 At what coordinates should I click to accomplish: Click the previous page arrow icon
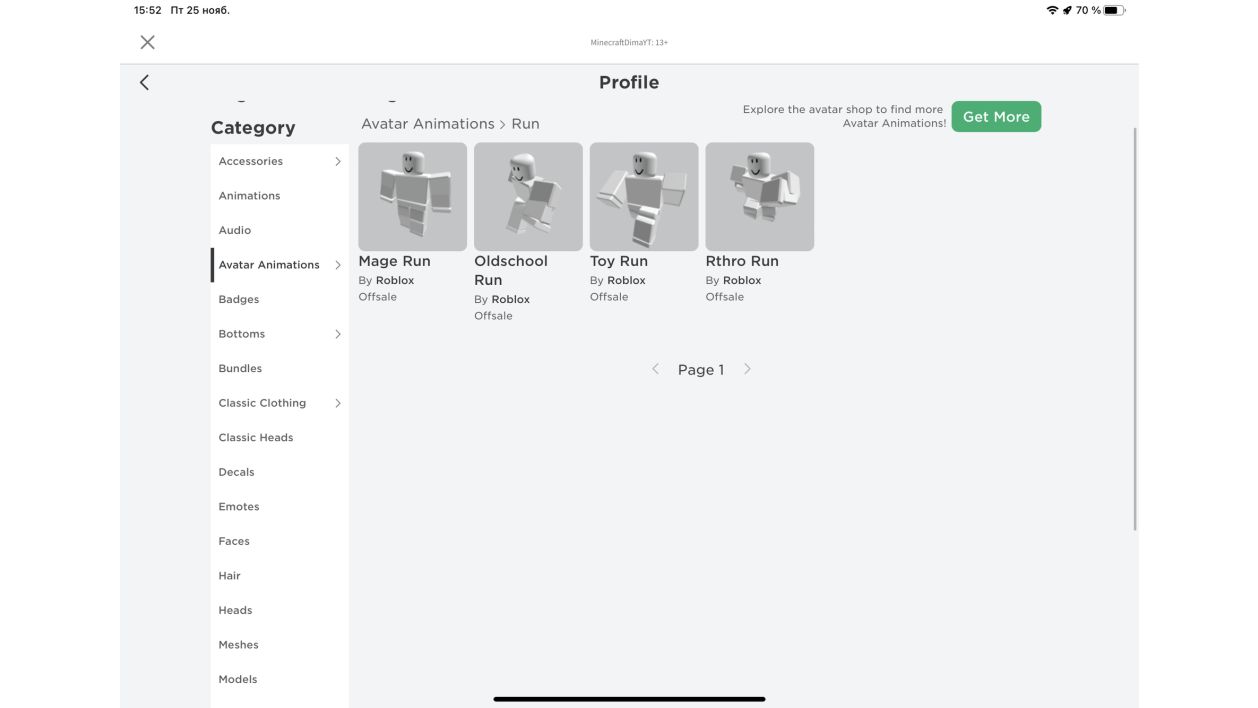click(655, 369)
